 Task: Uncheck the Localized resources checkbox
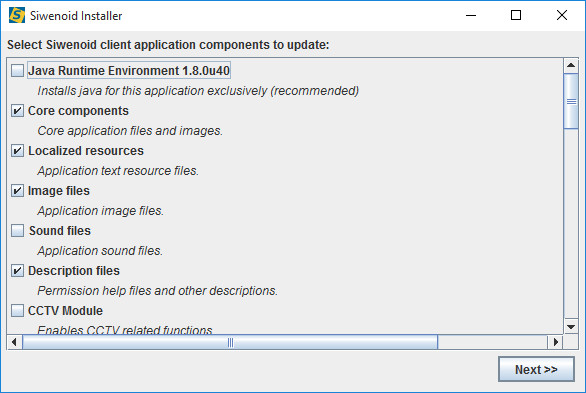click(17, 151)
